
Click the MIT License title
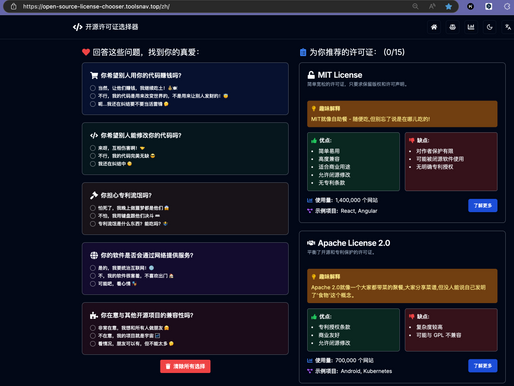[x=340, y=75]
